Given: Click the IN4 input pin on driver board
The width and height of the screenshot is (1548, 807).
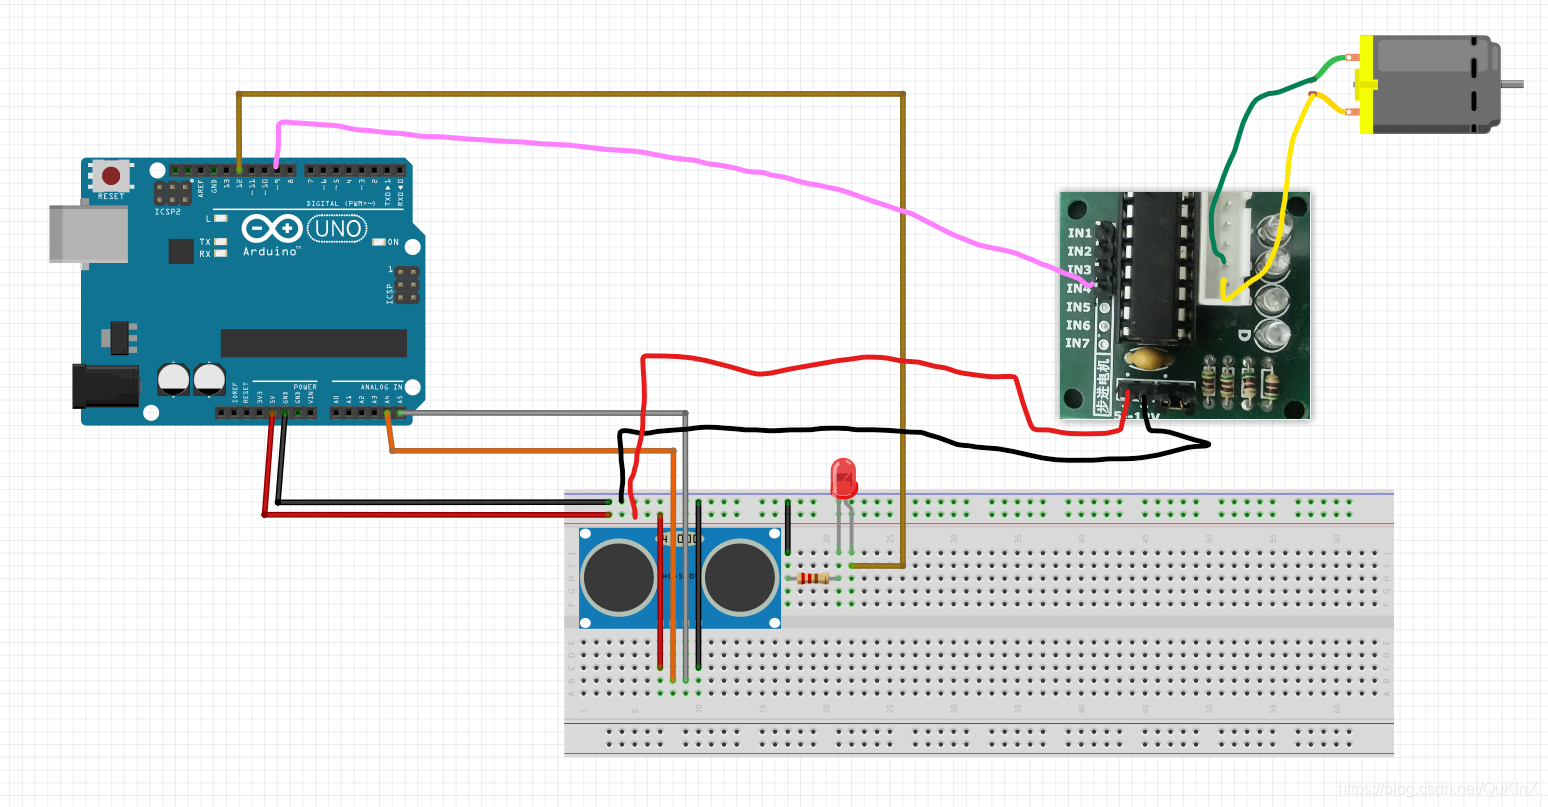Looking at the screenshot, I should tap(1104, 289).
